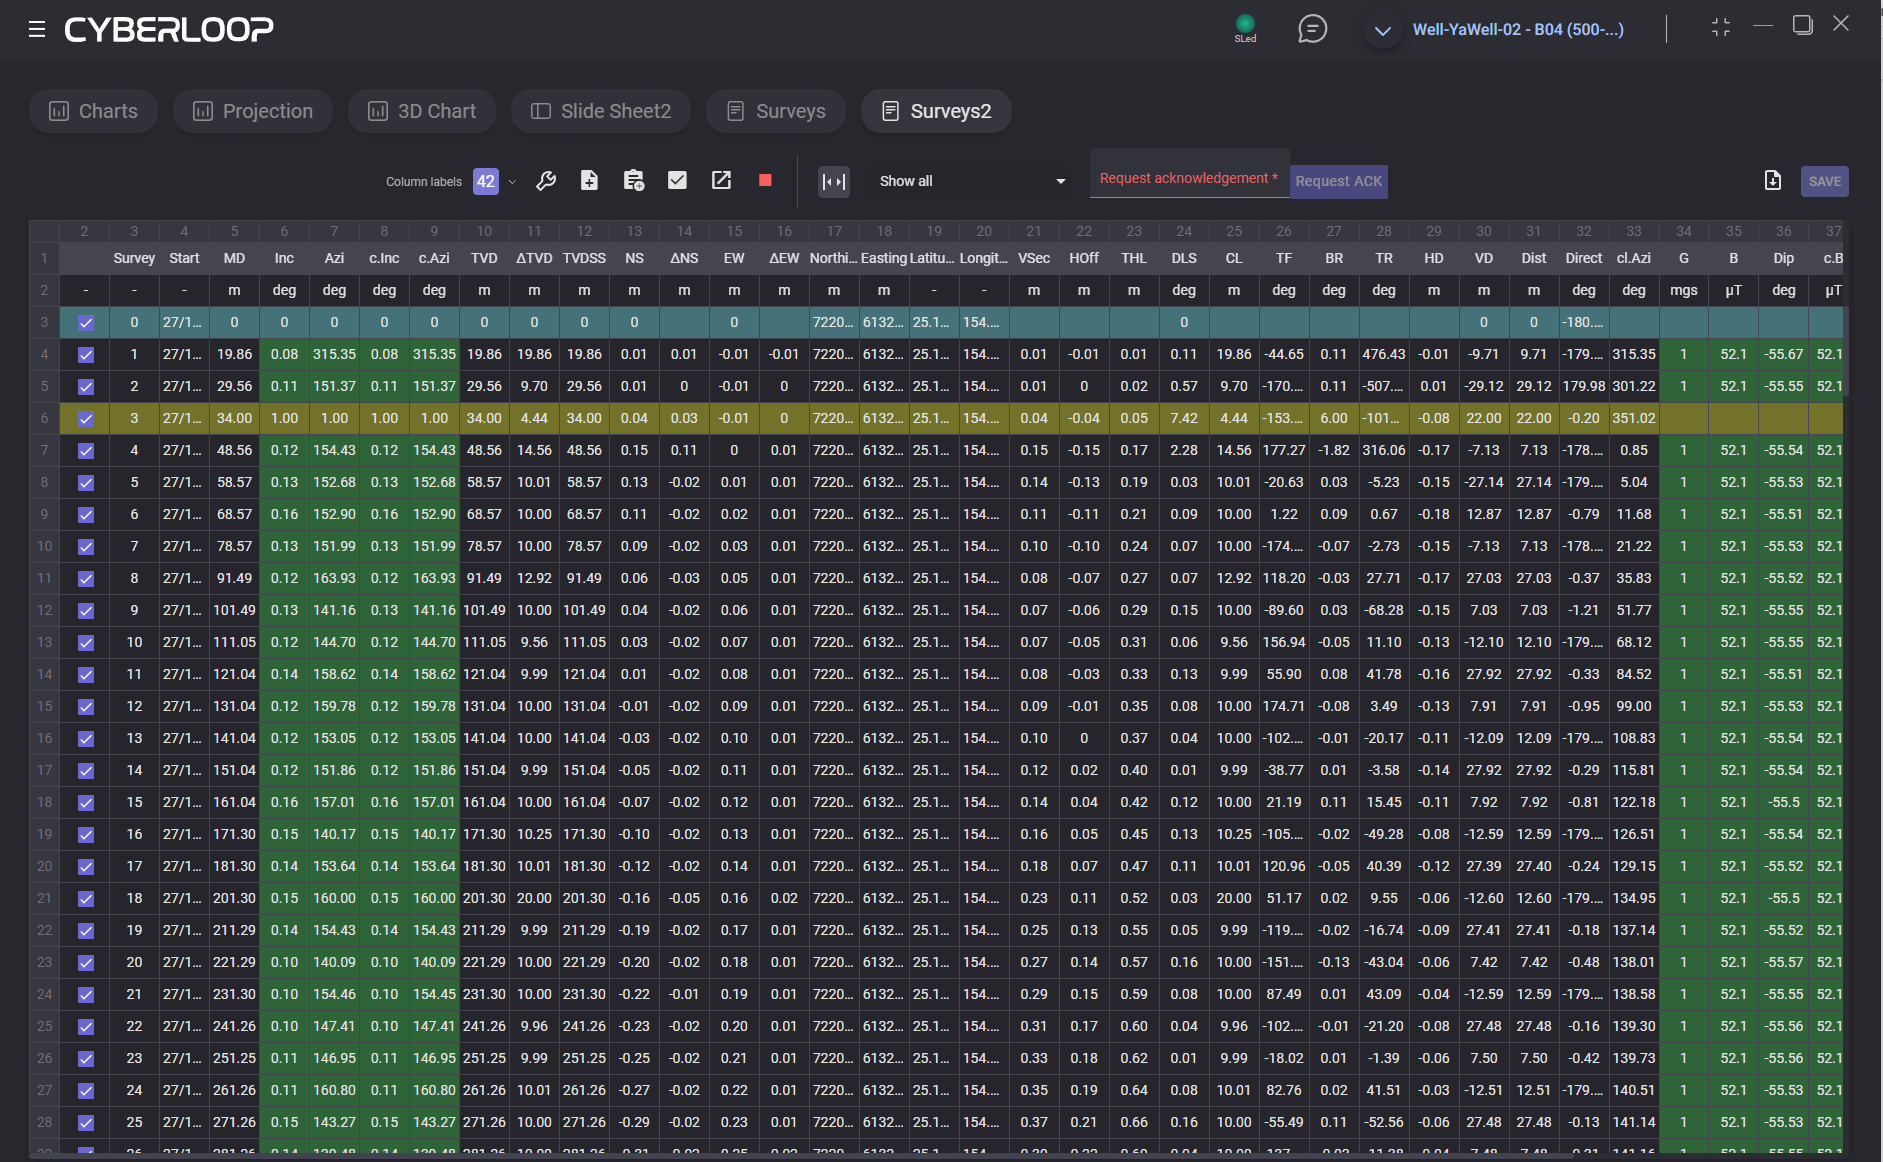1883x1162 pixels.
Task: Exit fullscreen using the collapse icon
Action: tap(1720, 28)
